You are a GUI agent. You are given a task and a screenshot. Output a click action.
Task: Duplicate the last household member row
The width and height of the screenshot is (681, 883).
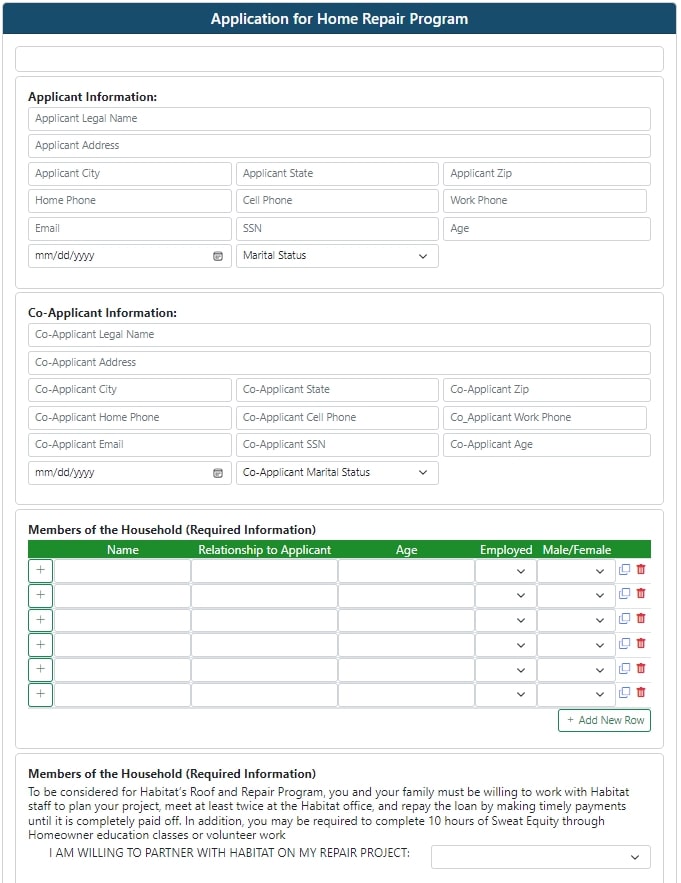(625, 693)
